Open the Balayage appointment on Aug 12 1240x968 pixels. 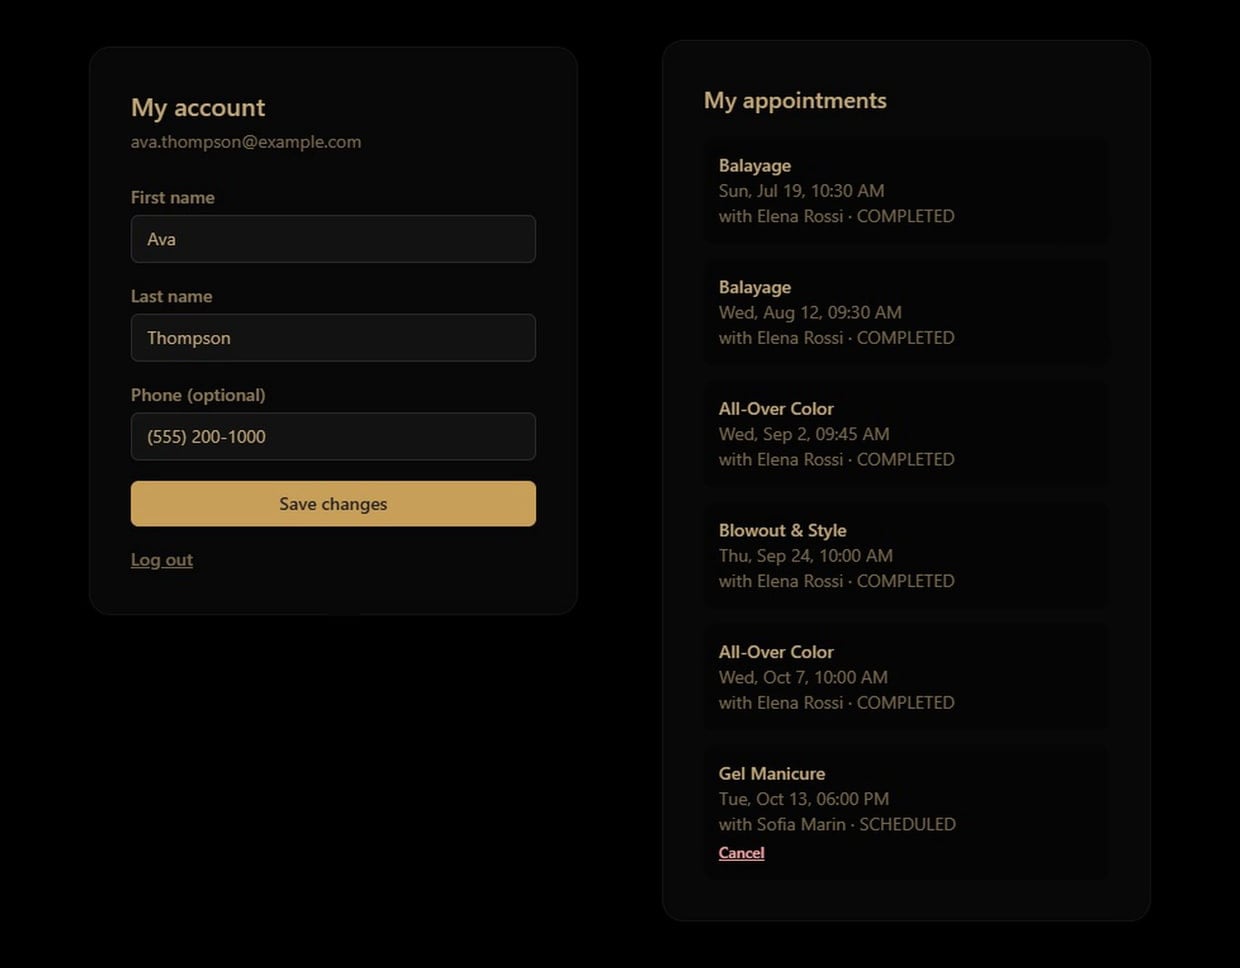point(906,313)
